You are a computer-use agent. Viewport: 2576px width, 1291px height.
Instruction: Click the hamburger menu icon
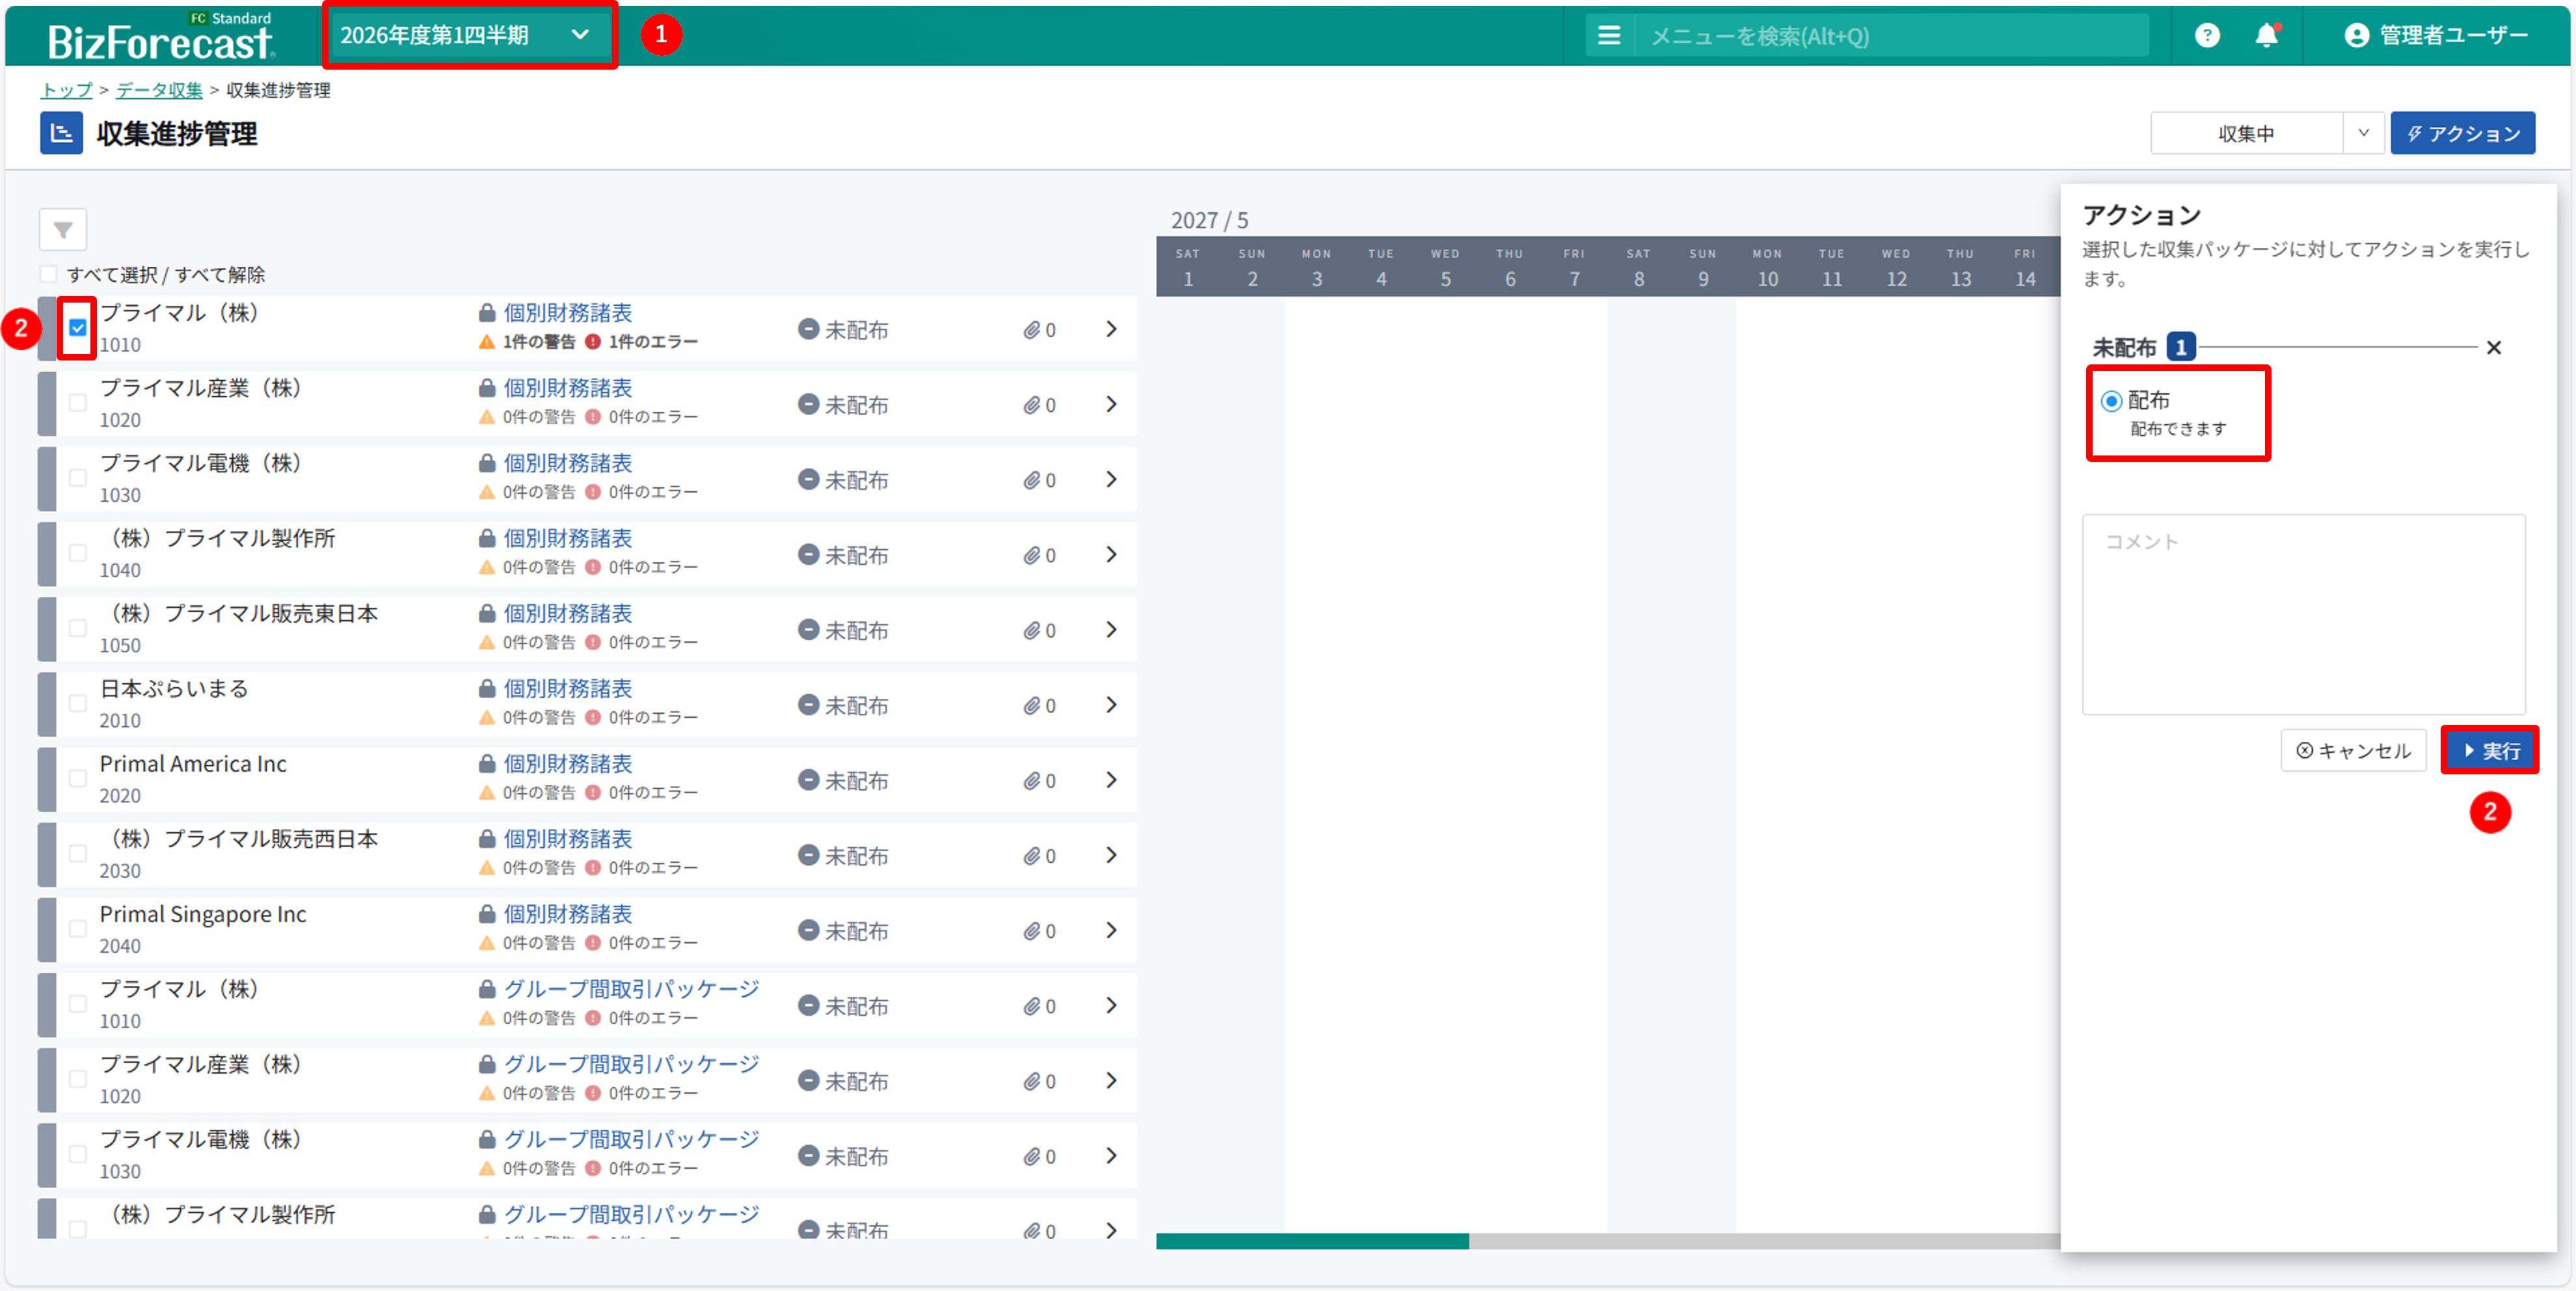click(1609, 36)
